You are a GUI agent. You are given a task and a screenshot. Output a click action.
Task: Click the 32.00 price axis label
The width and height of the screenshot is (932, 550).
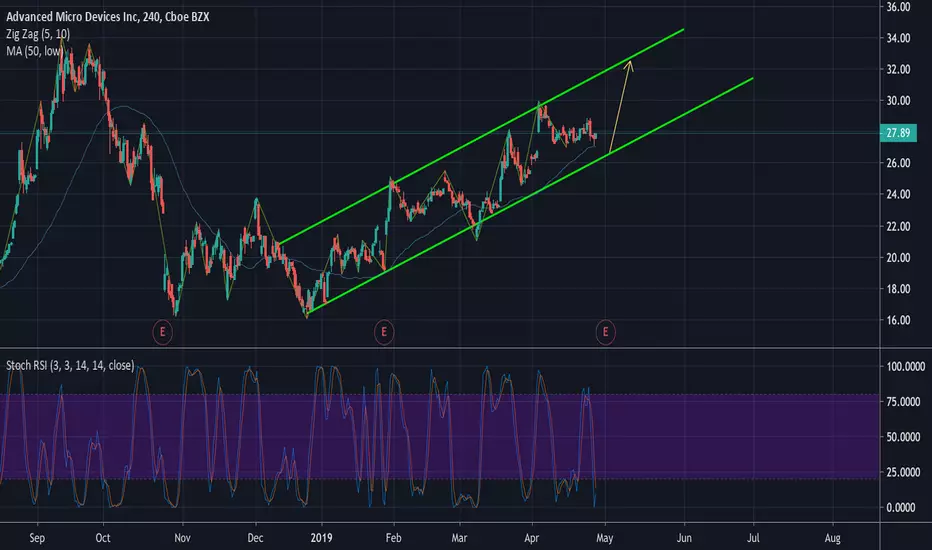898,69
